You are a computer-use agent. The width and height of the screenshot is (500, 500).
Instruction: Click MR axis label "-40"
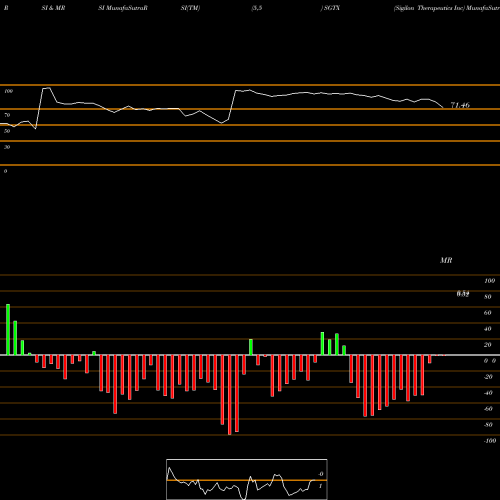(x=488, y=393)
